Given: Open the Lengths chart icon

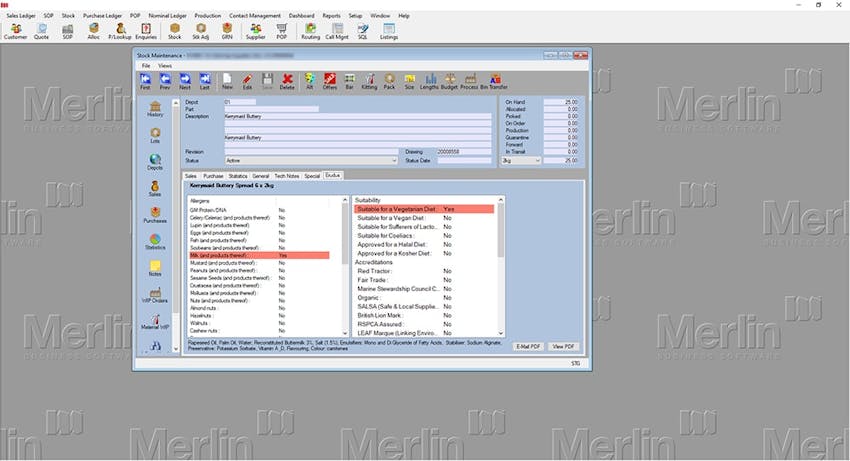Looking at the screenshot, I should [429, 81].
